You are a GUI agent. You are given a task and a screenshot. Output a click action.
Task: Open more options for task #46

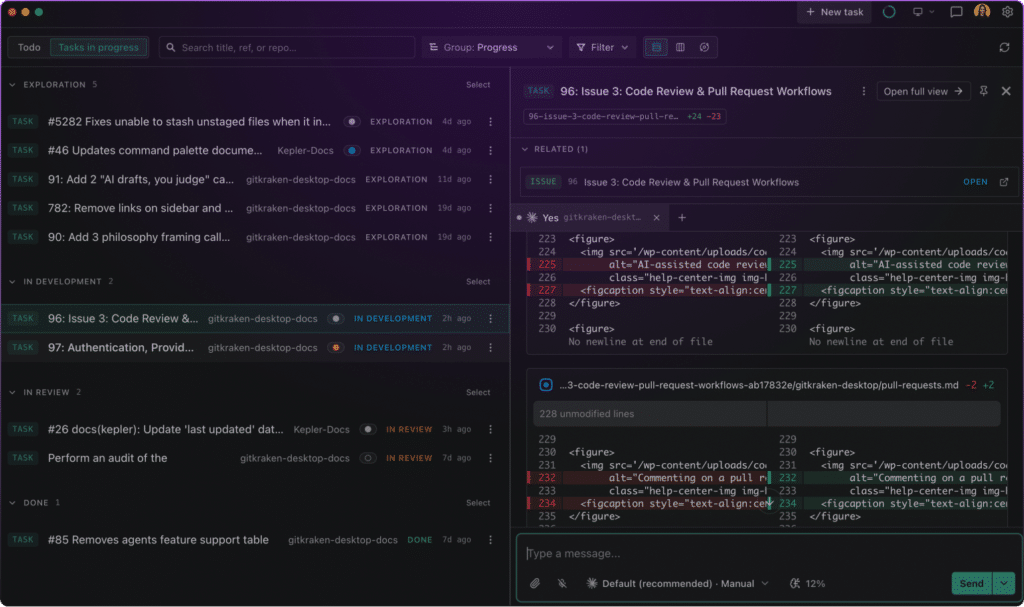[490, 150]
